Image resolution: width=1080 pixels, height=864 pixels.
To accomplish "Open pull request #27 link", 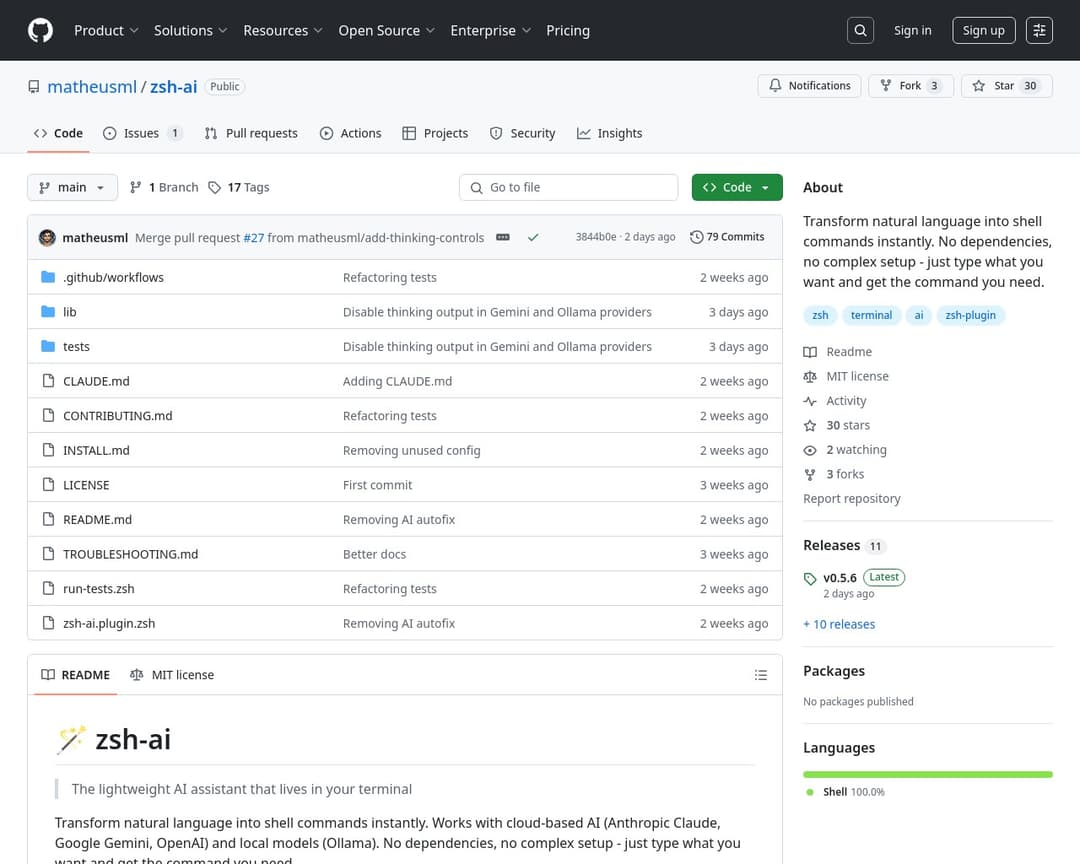I will point(253,238).
